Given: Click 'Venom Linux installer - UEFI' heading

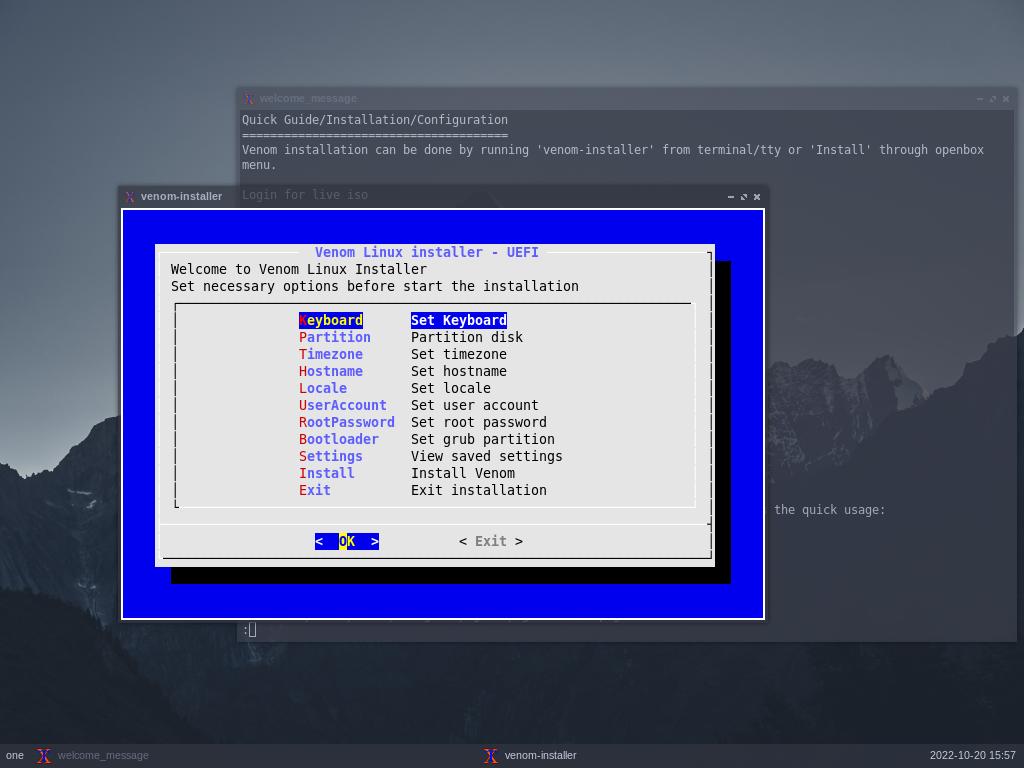Looking at the screenshot, I should (x=426, y=252).
